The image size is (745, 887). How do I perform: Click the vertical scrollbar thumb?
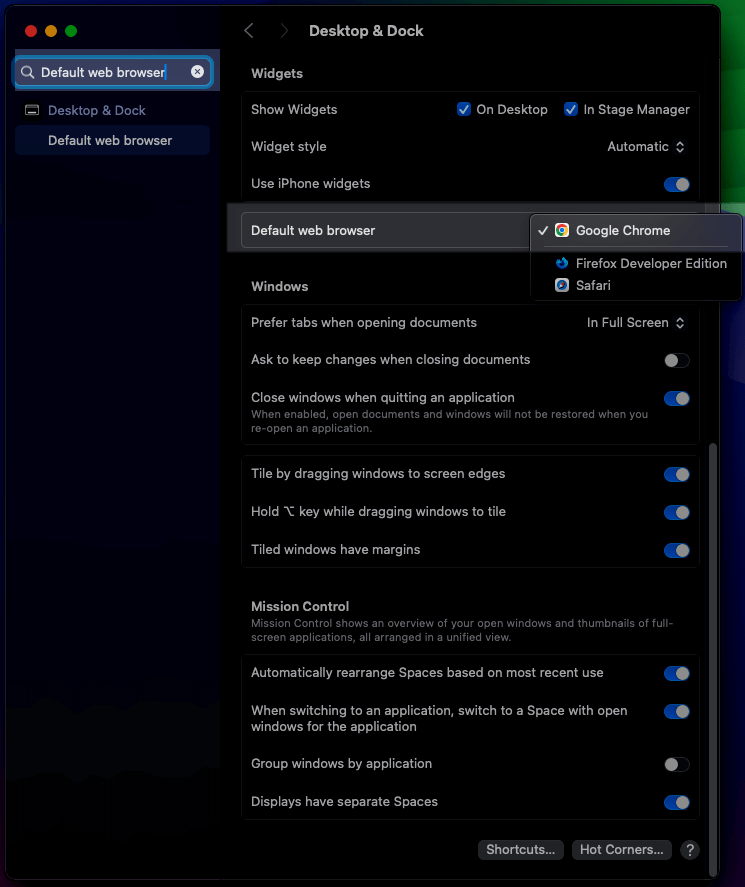point(713,659)
